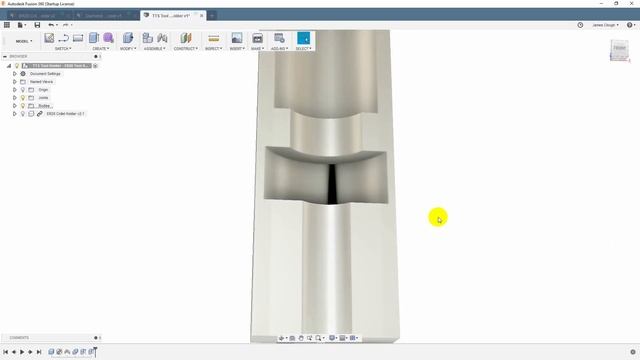Play the design timeline
Image resolution: width=640 pixels, height=360 pixels.
22,352
